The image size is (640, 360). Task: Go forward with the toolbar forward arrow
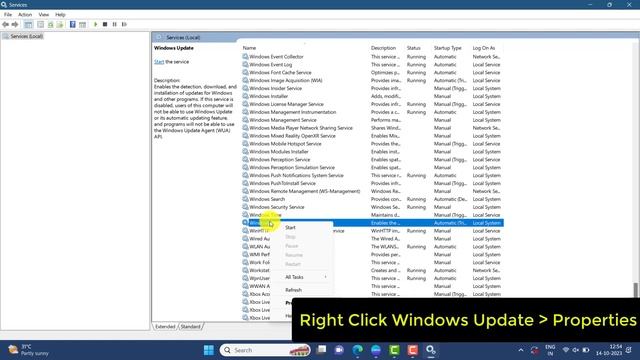coord(15,24)
